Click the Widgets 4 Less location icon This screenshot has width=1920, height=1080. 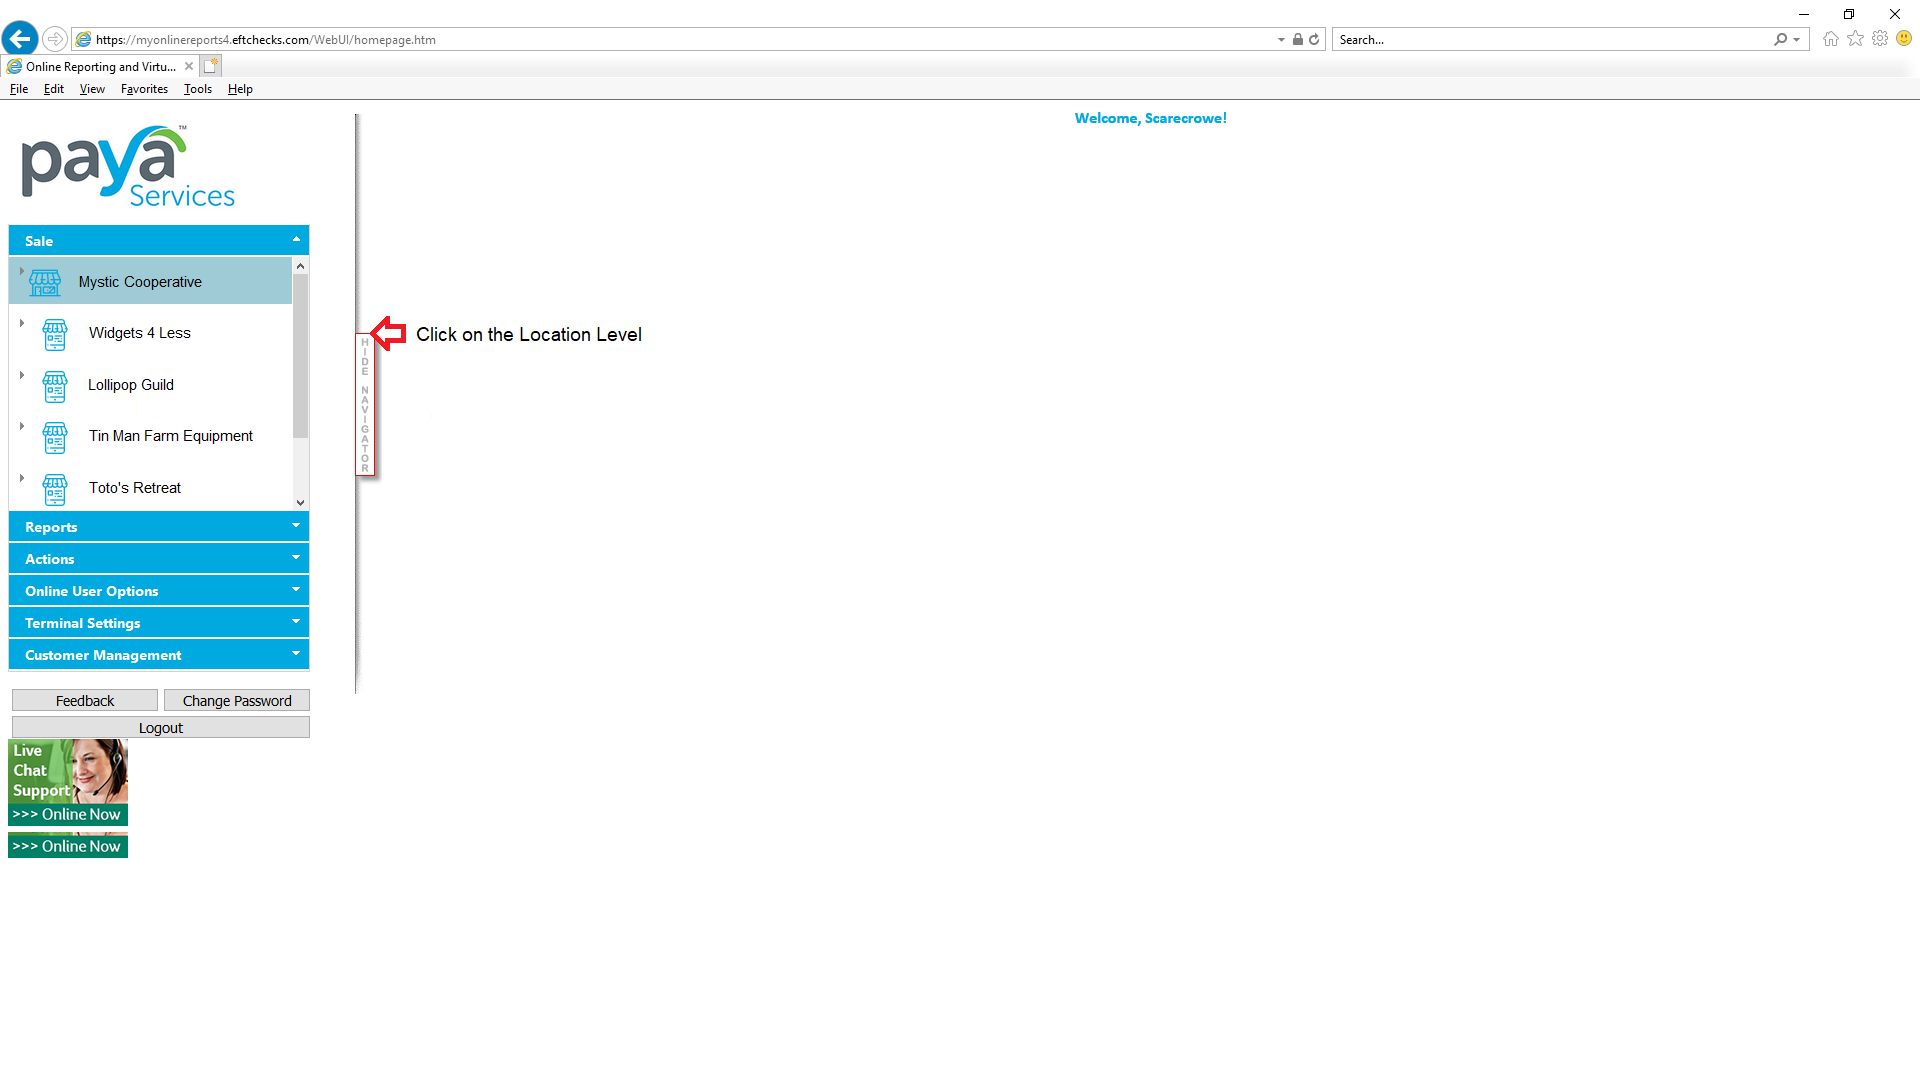pos(55,335)
